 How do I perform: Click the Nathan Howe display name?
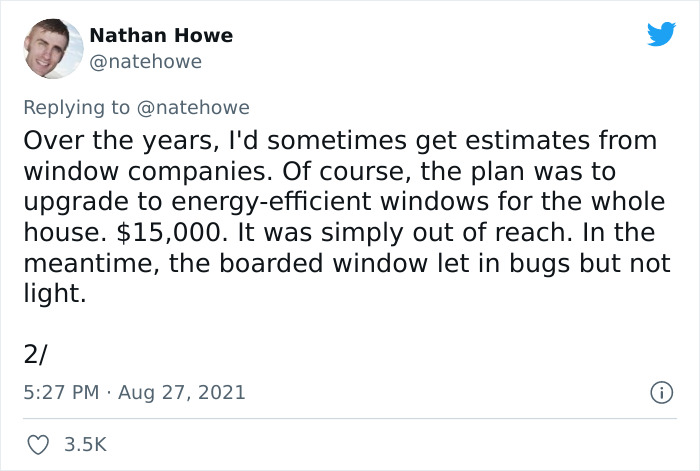click(x=161, y=35)
